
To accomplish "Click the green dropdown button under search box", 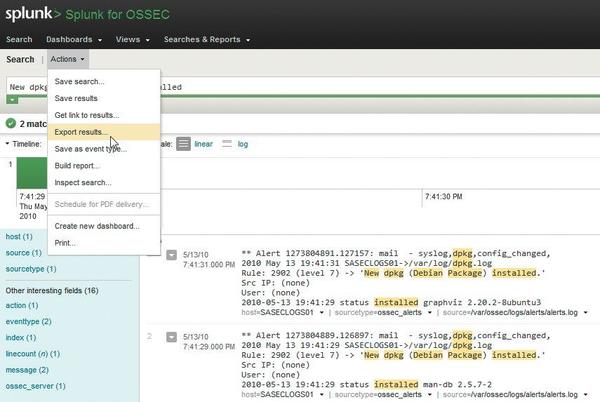I will point(12,100).
